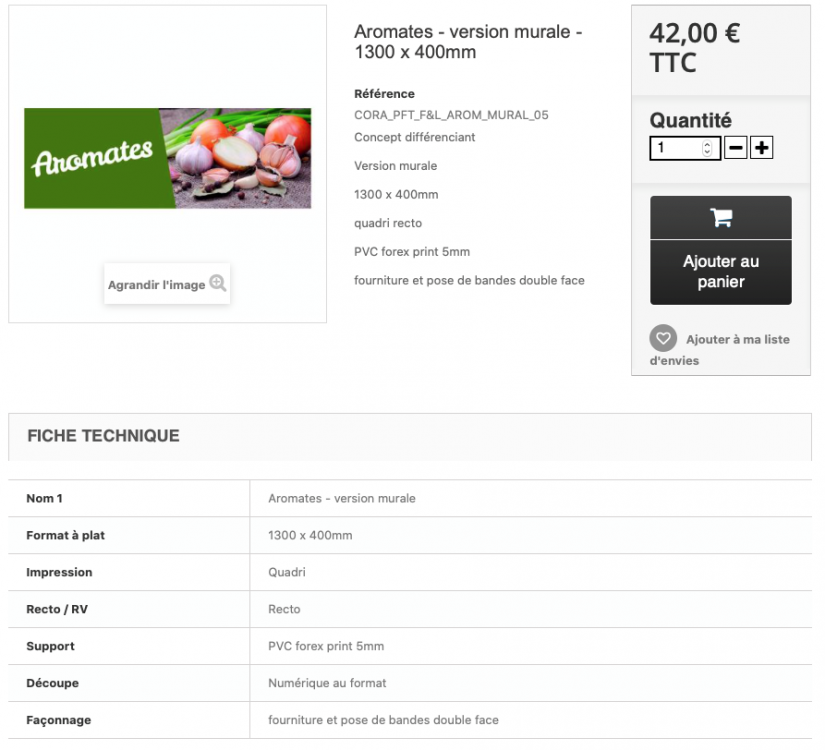Click the down arrow of the quantity spinner

tap(707, 151)
